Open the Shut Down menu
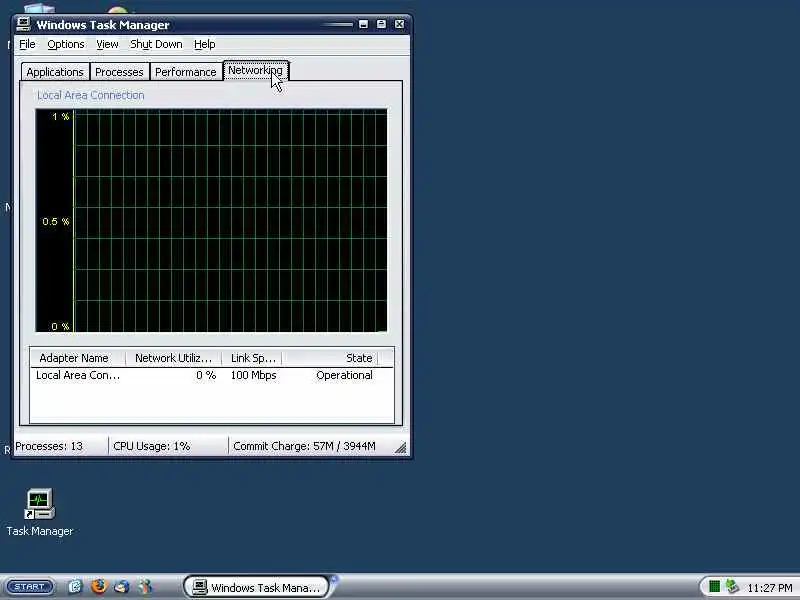This screenshot has height=600, width=800. tap(156, 44)
